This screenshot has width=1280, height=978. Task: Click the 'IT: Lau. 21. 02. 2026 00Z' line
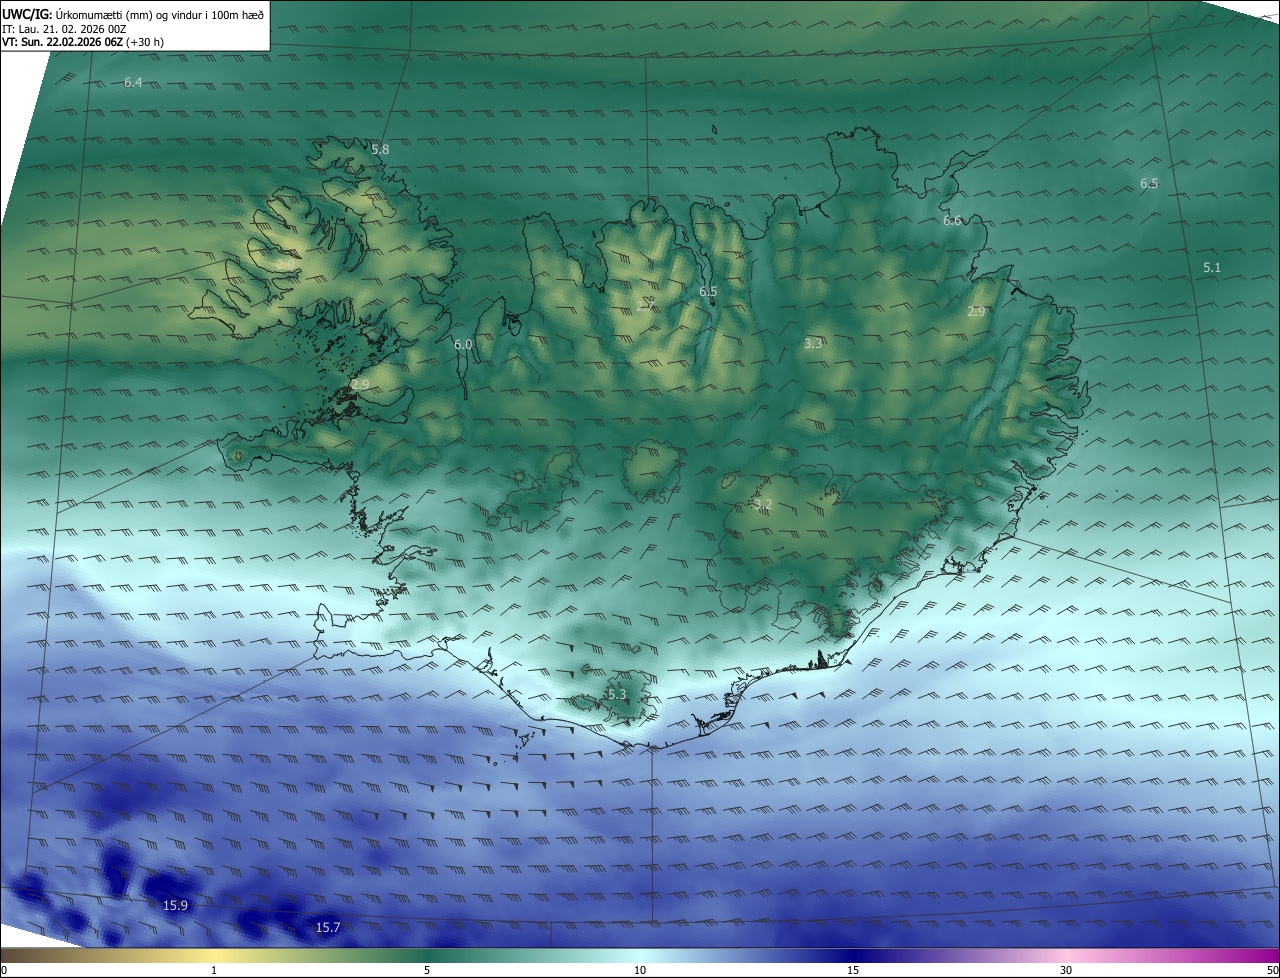tap(64, 28)
